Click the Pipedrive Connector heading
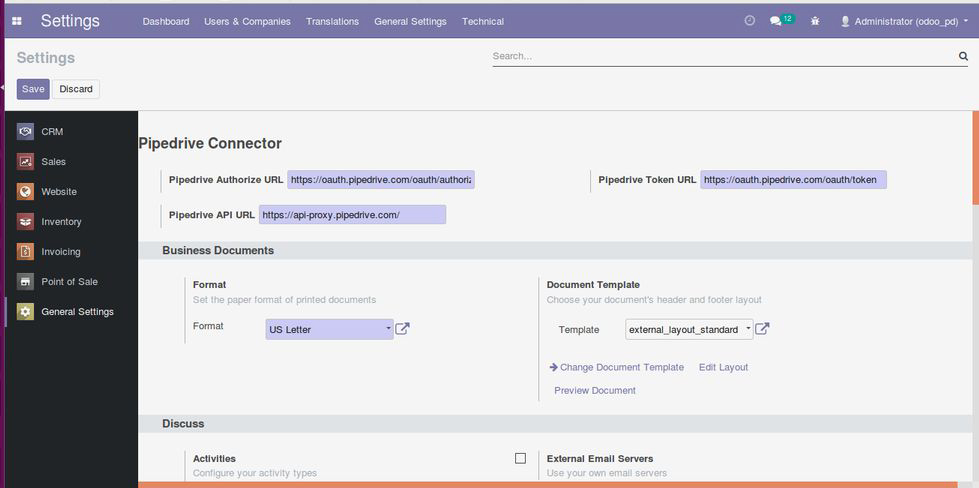 click(x=210, y=144)
